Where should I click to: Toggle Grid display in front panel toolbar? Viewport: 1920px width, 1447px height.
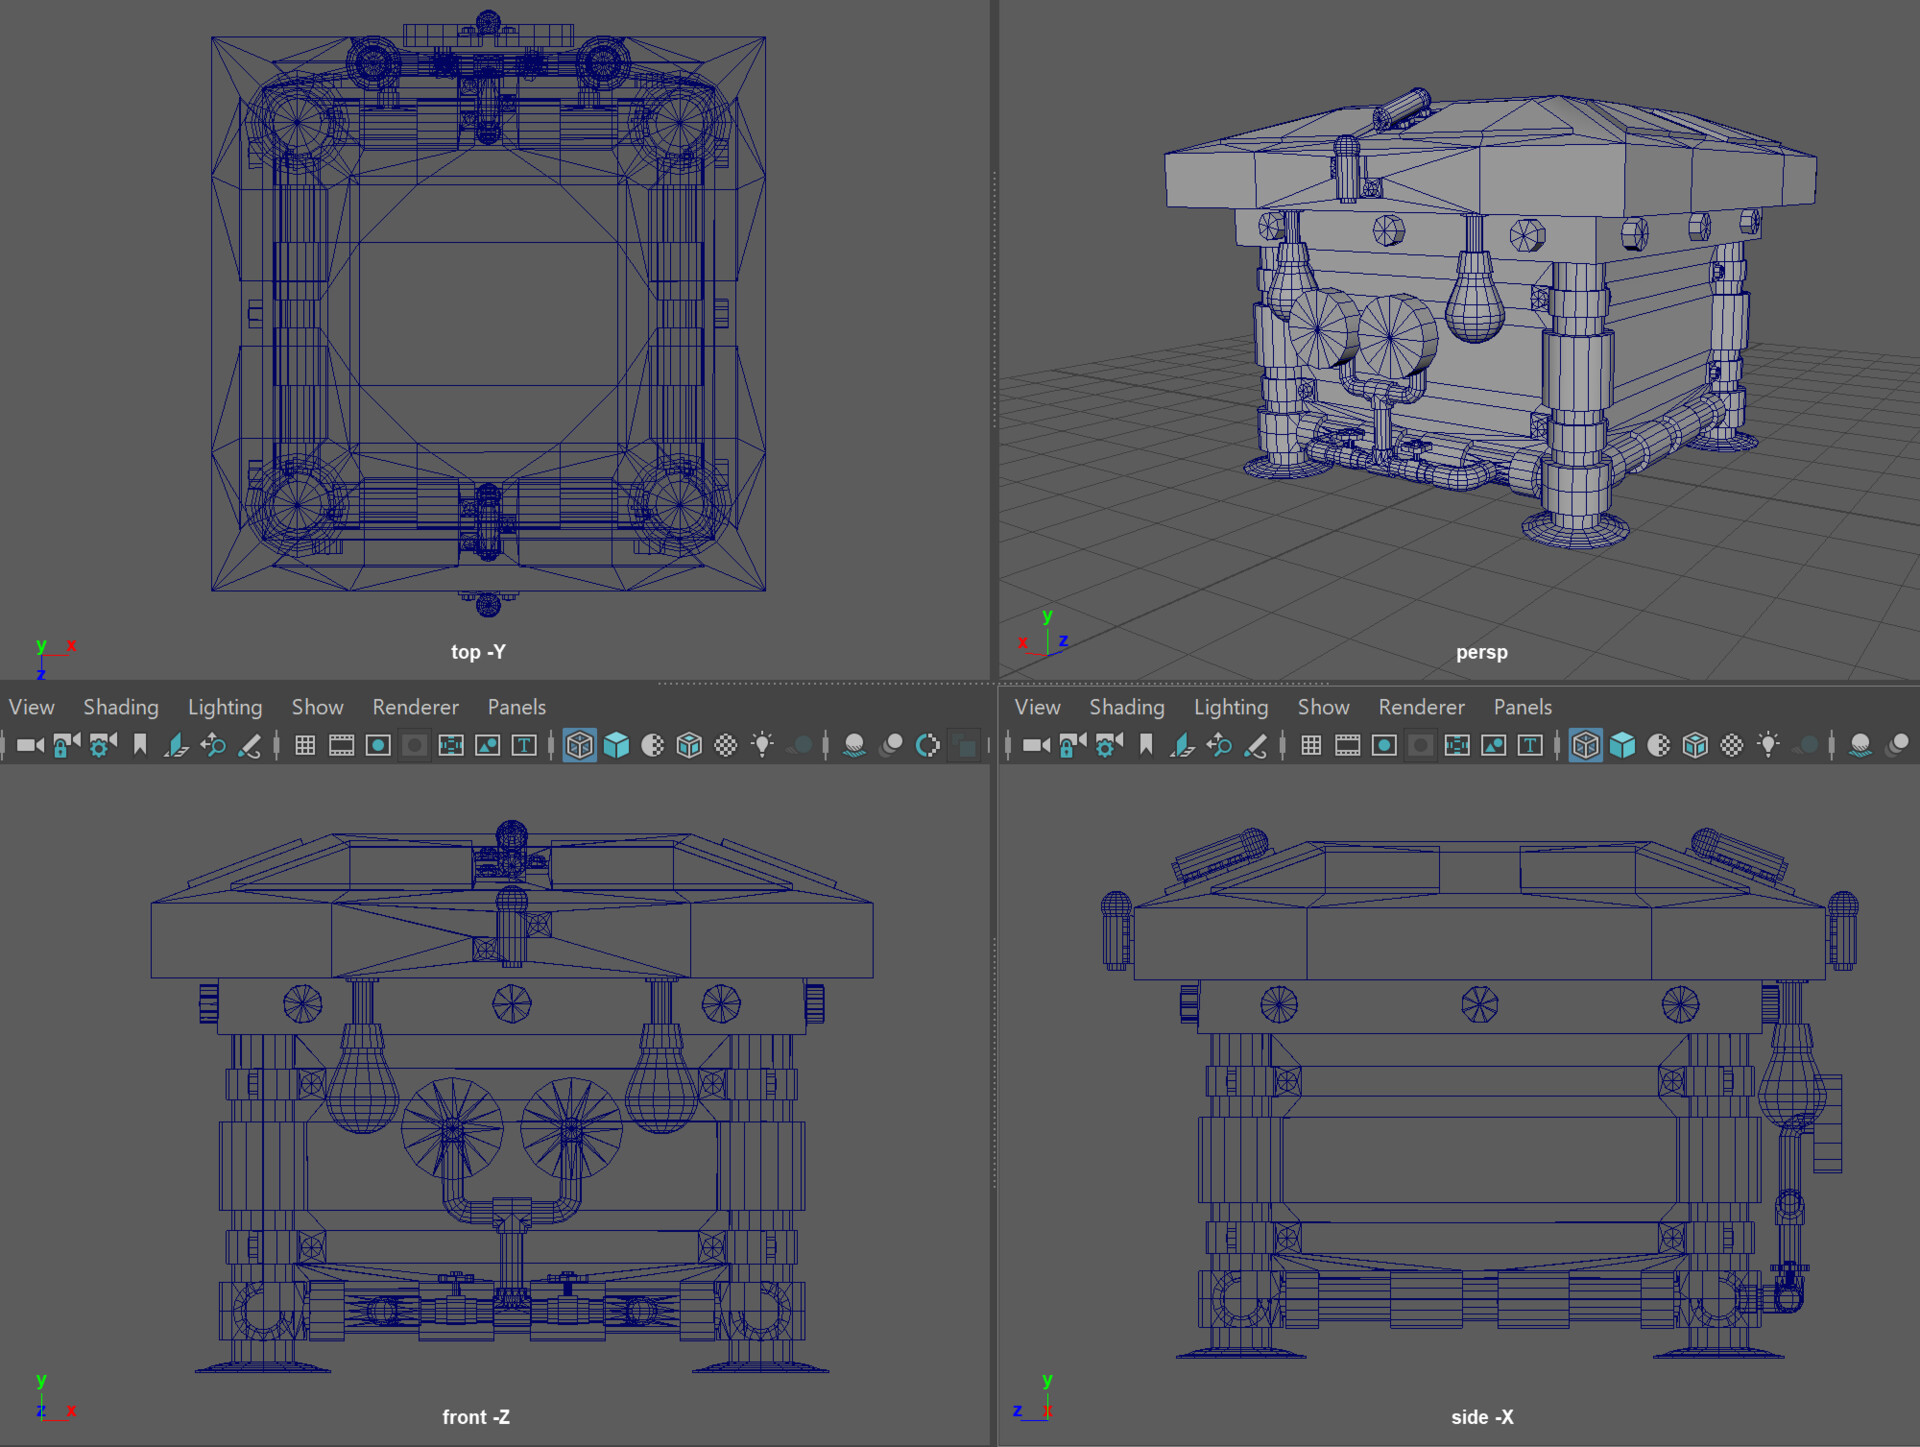pos(305,745)
